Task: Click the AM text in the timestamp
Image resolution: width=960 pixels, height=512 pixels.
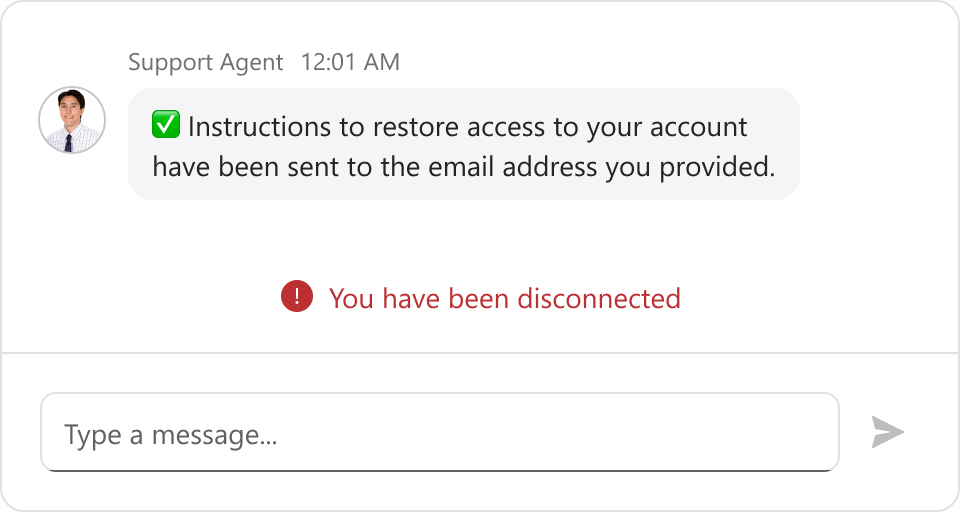Action: [381, 62]
